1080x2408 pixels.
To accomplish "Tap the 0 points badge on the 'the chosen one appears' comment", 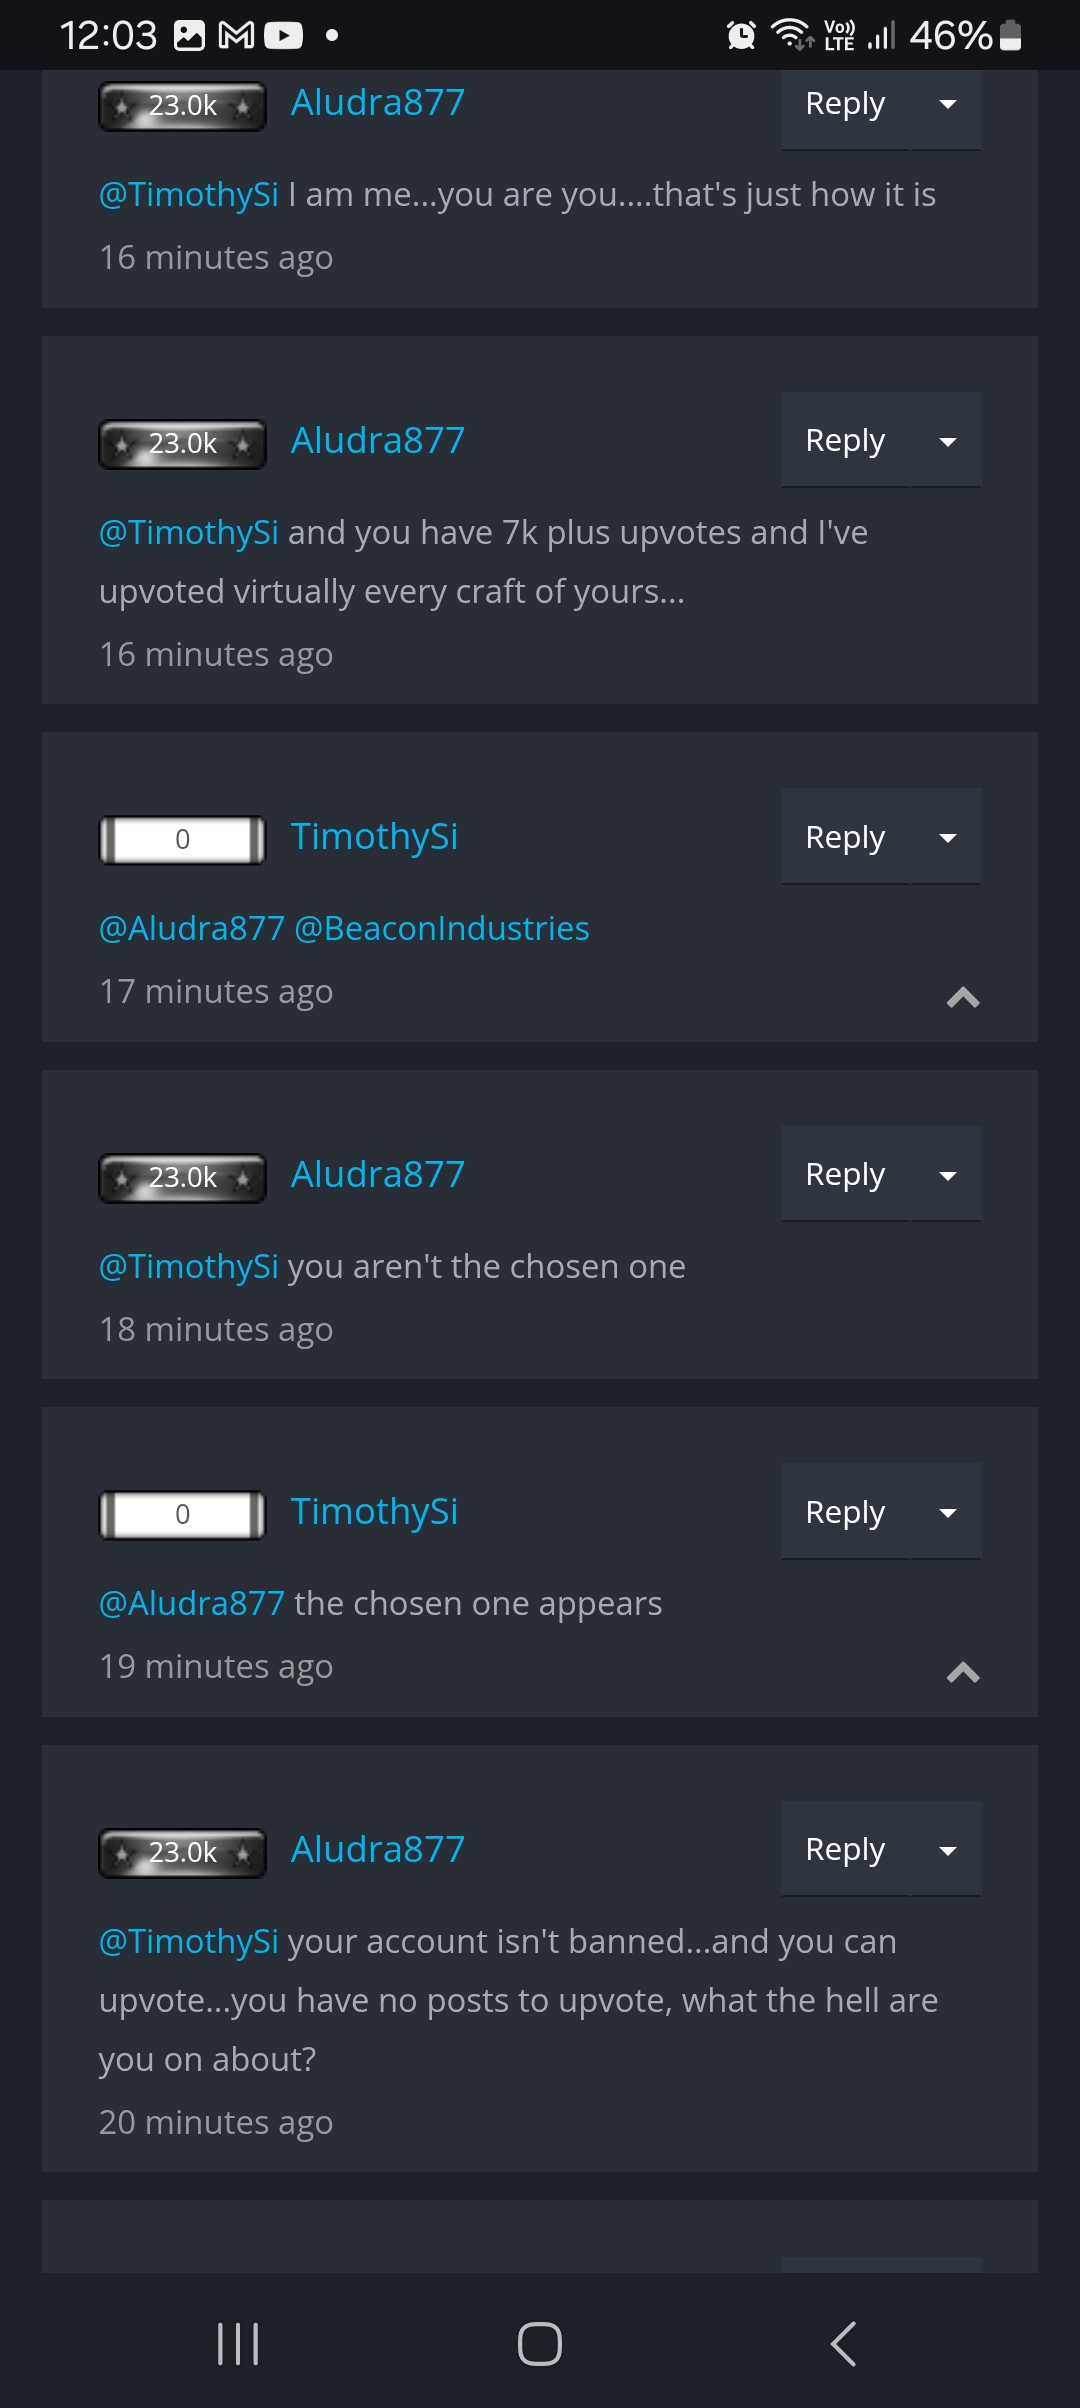I will 182,1514.
